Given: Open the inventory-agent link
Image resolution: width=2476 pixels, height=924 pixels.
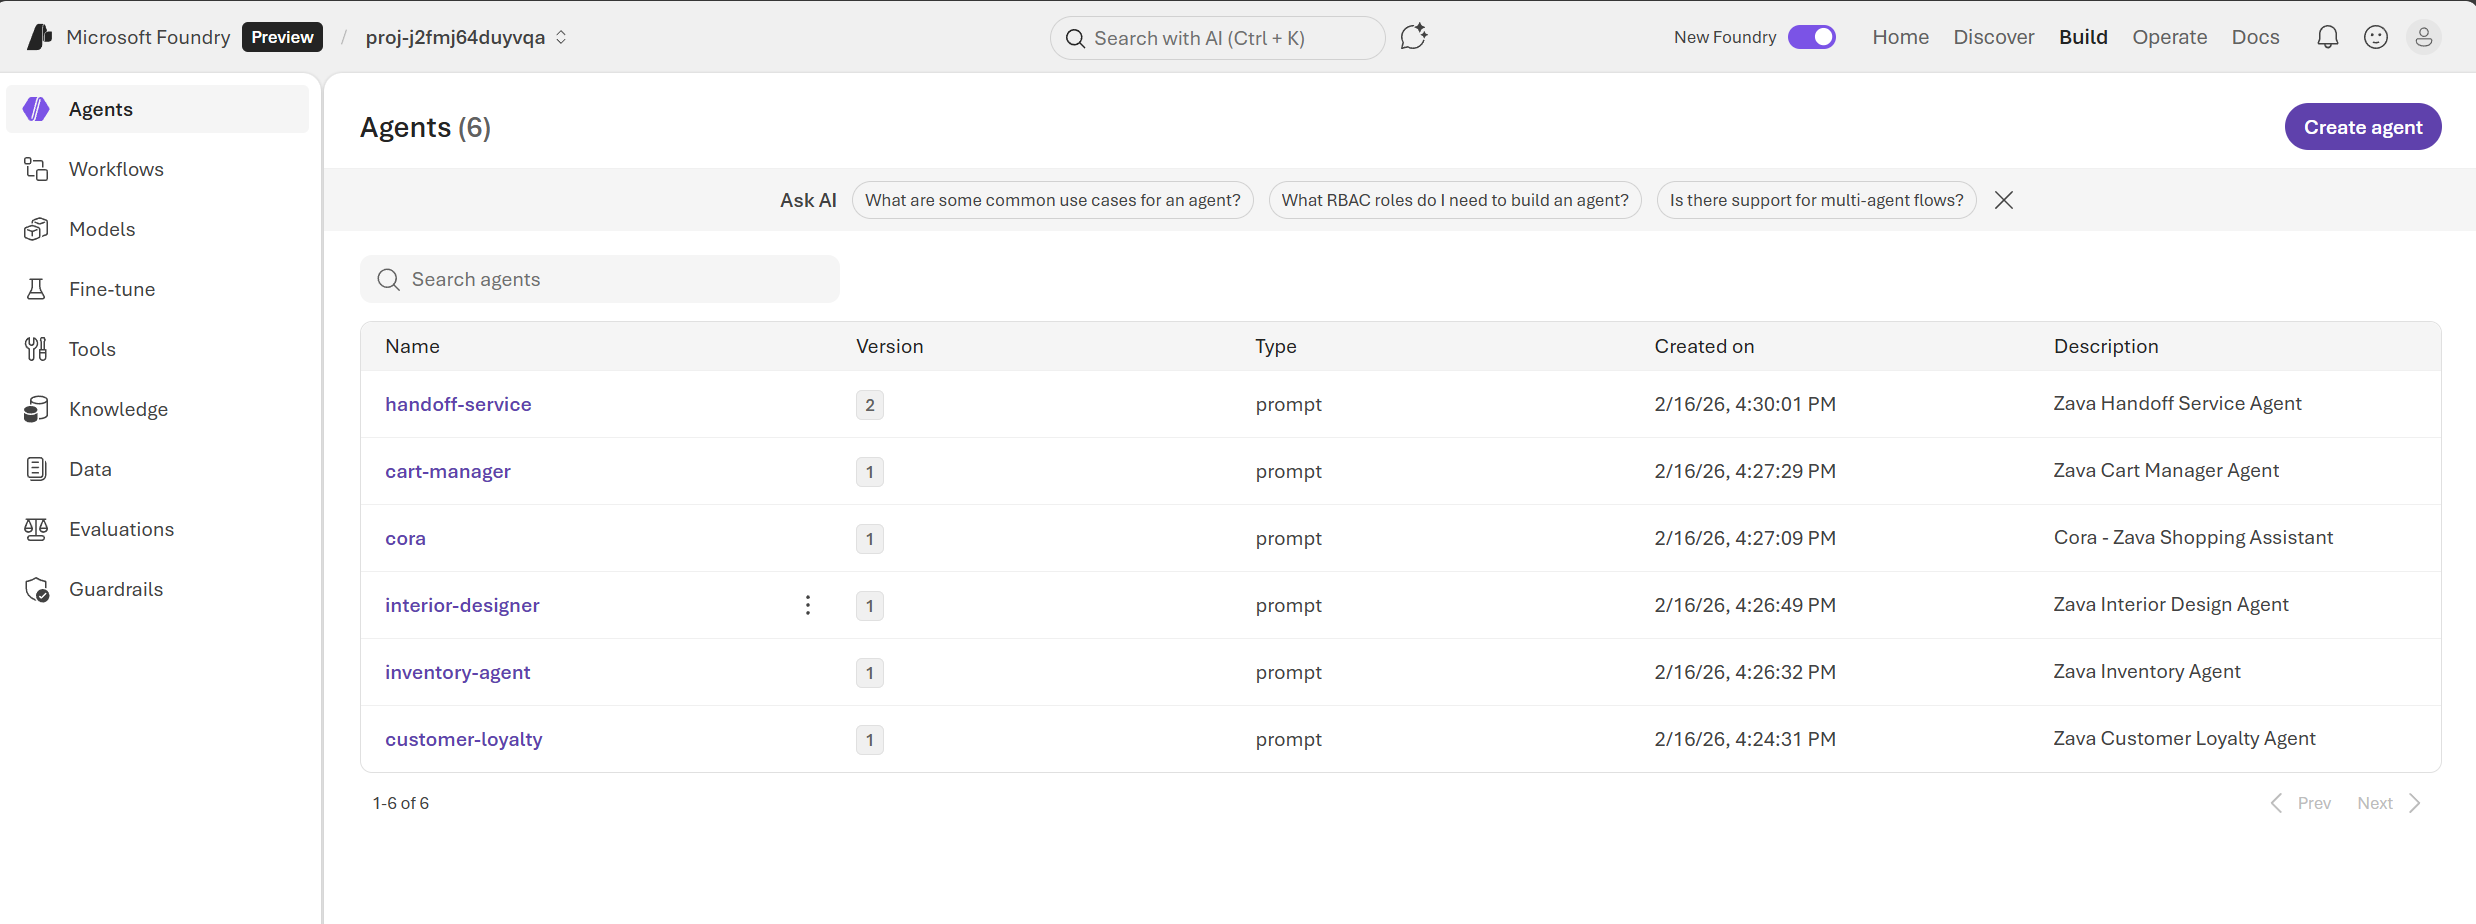Looking at the screenshot, I should [457, 672].
